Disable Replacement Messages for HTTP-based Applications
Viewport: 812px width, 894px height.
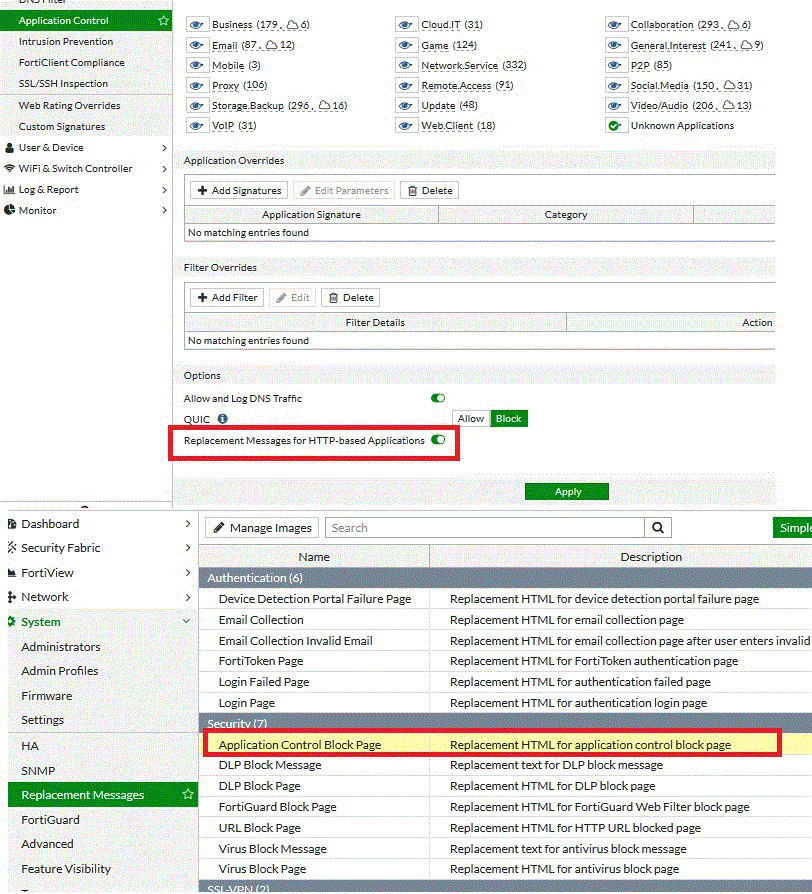[438, 440]
